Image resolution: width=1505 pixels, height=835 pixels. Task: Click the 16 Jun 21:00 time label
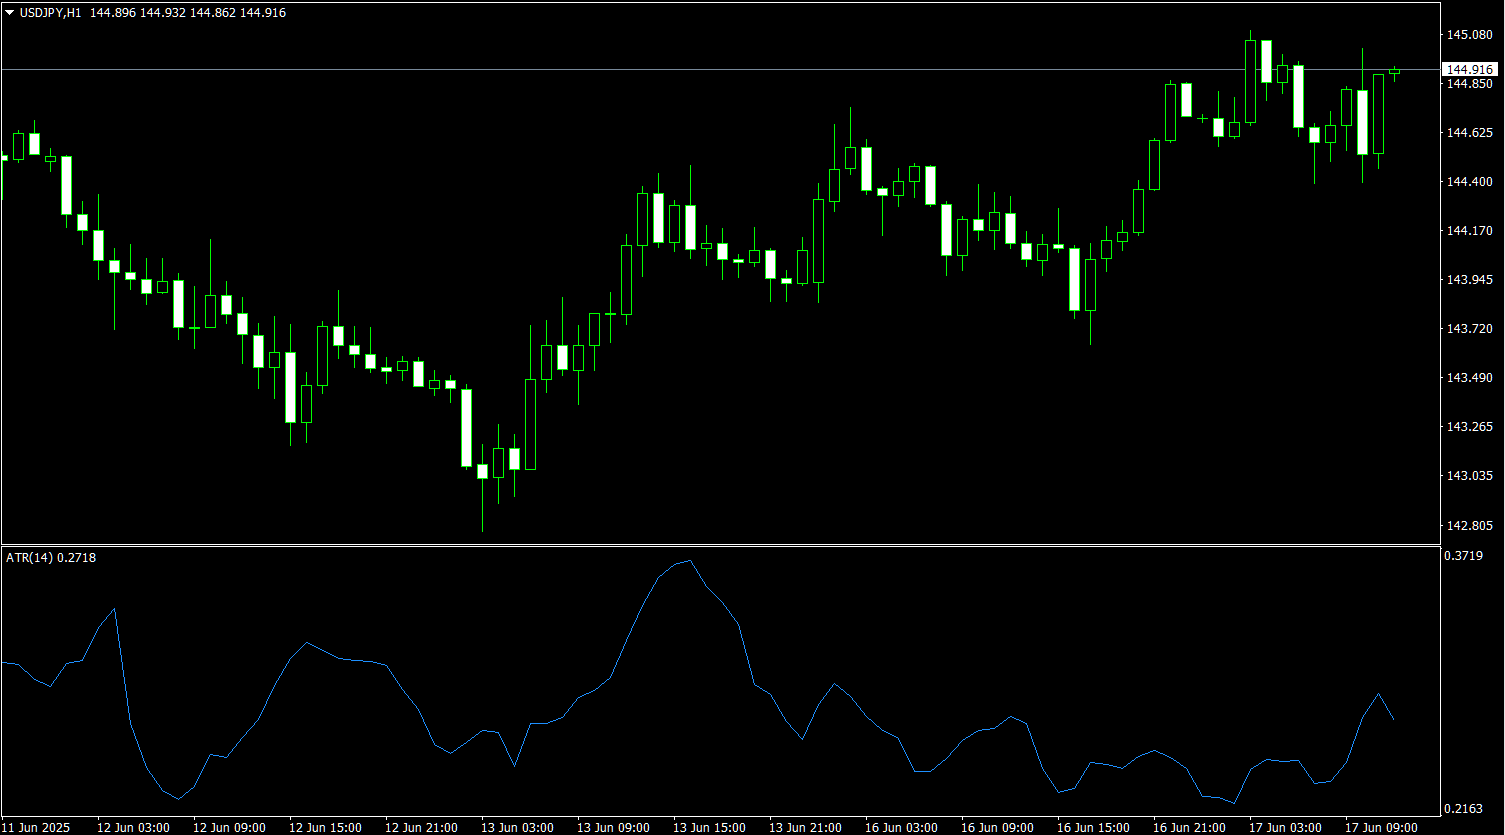1188,827
